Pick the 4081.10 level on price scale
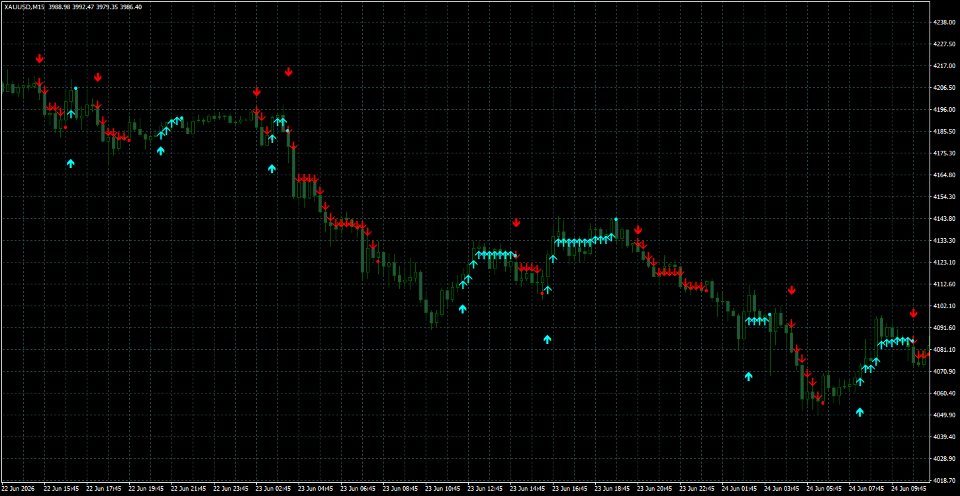This screenshot has width=960, height=496. coord(943,350)
